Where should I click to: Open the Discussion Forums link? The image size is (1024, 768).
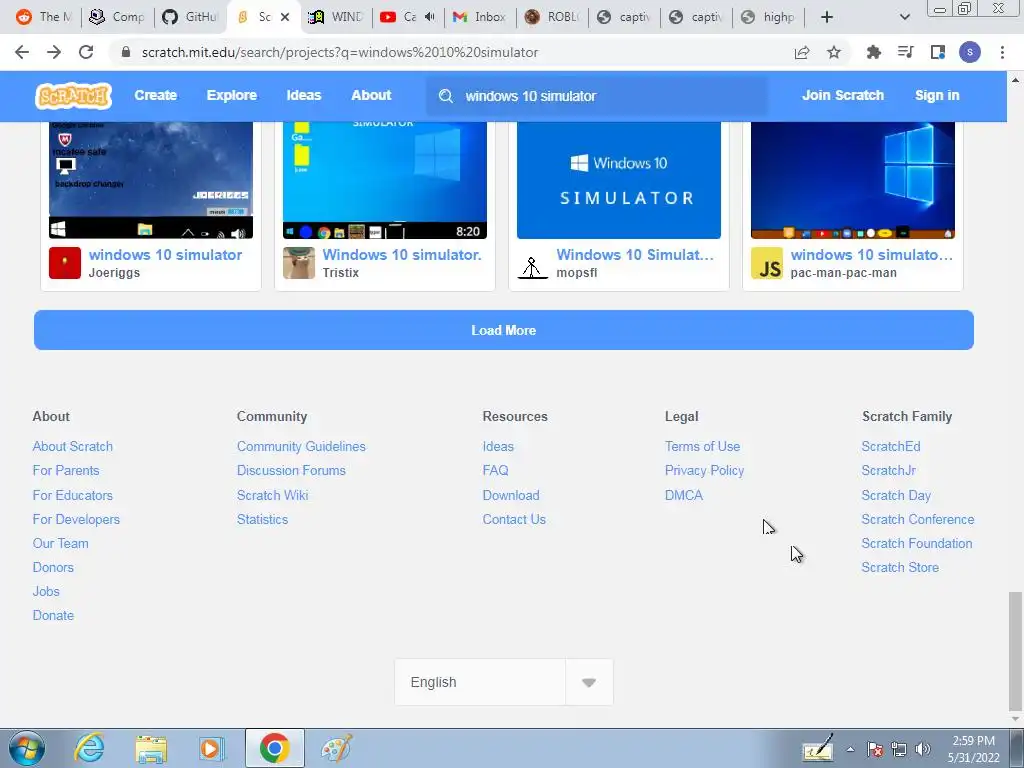click(291, 471)
